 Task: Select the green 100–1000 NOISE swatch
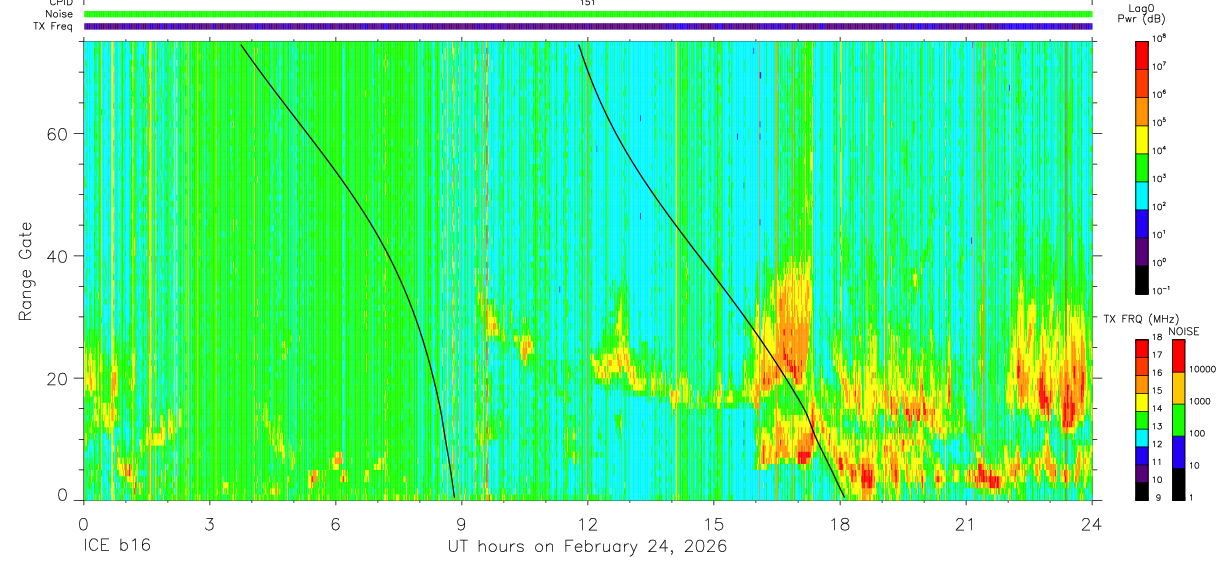(1178, 419)
